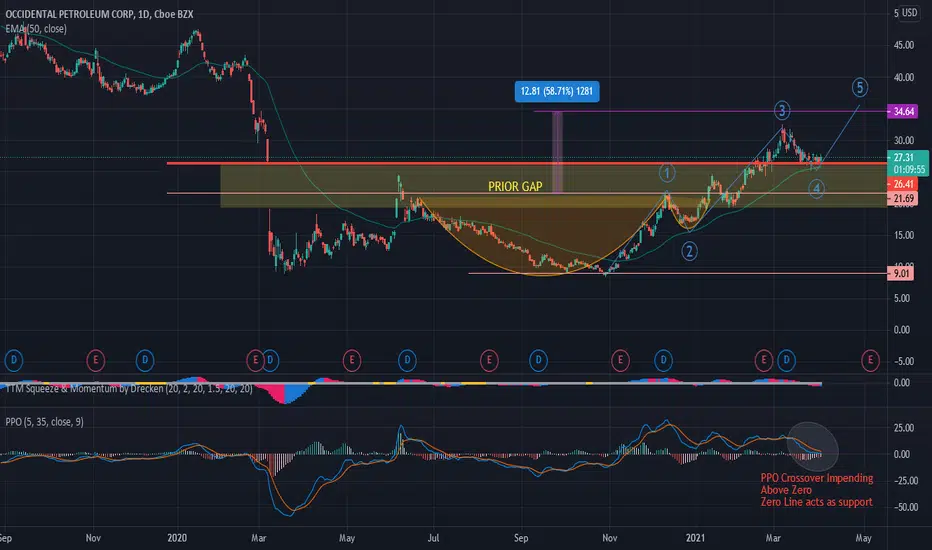Image resolution: width=932 pixels, height=550 pixels.
Task: Click the earnings marker near Nov 2020
Action: 621,360
